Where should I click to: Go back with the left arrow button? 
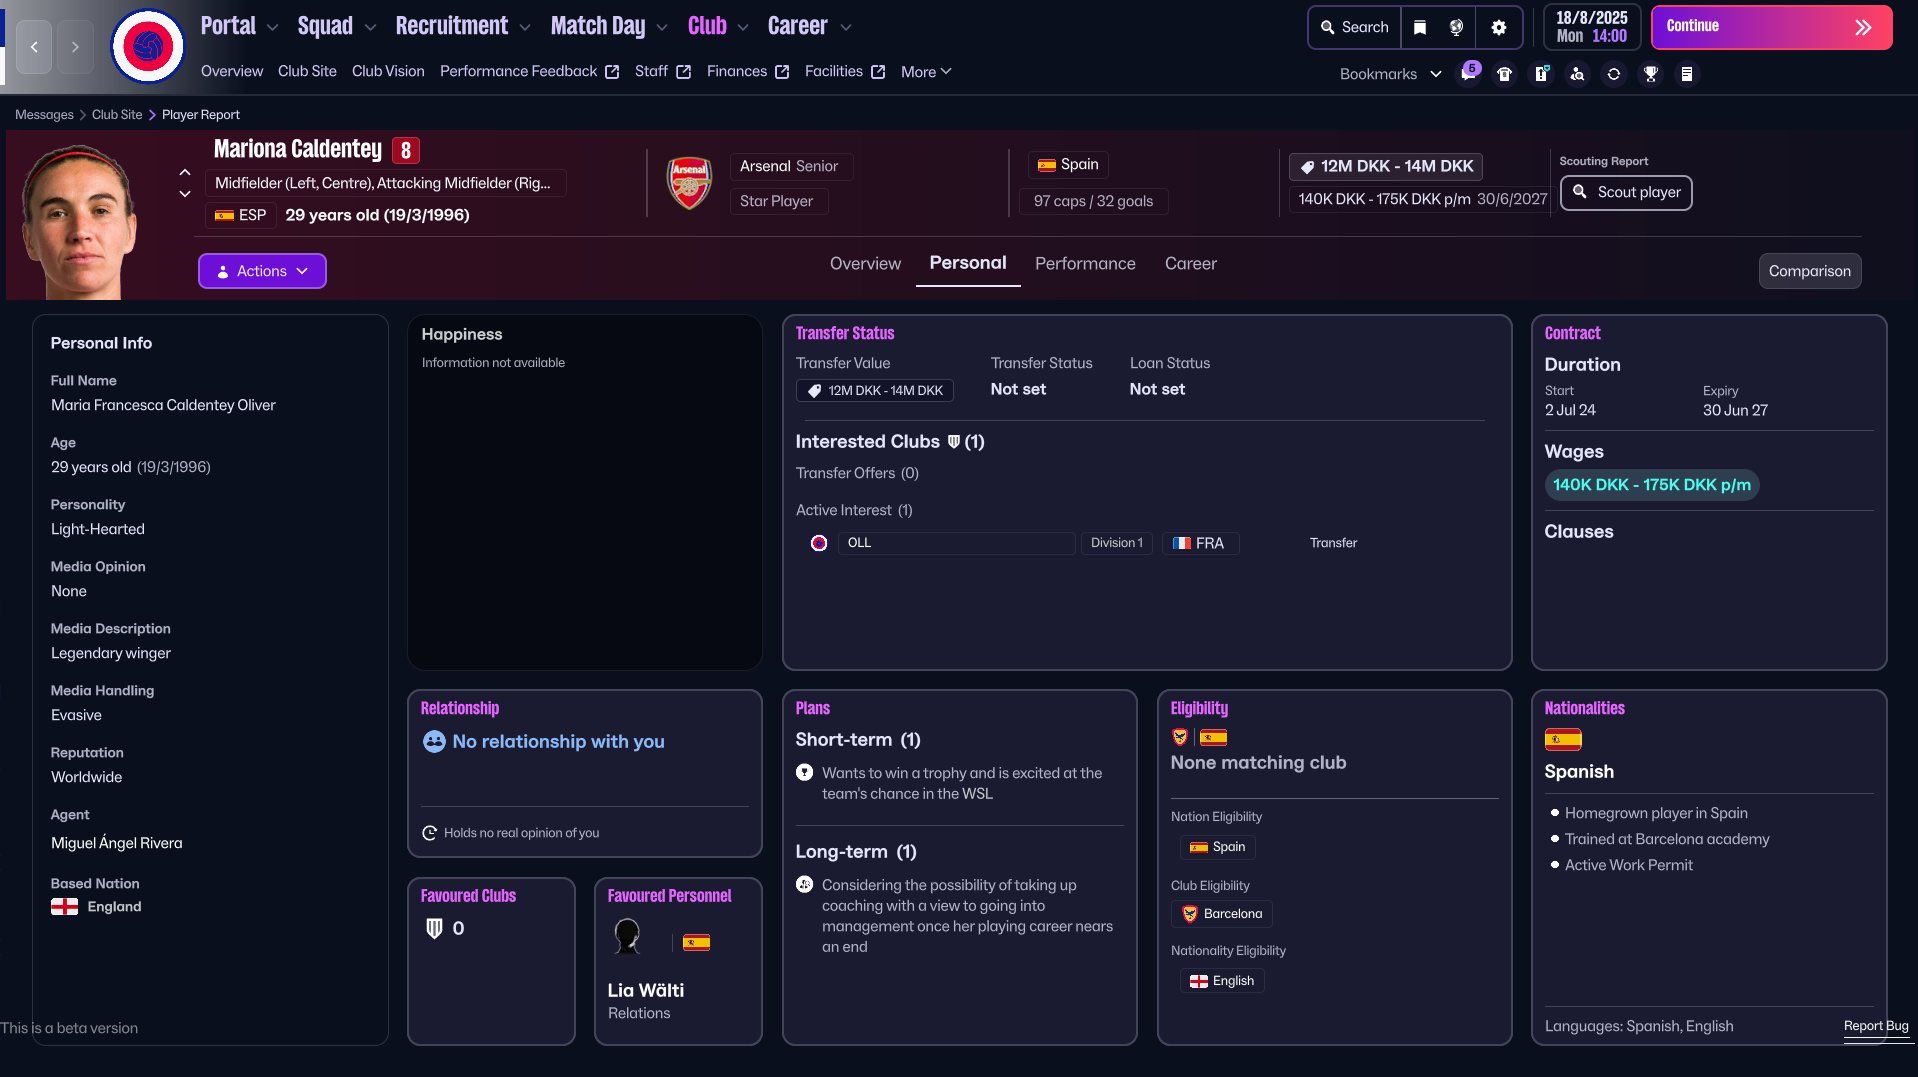point(34,47)
